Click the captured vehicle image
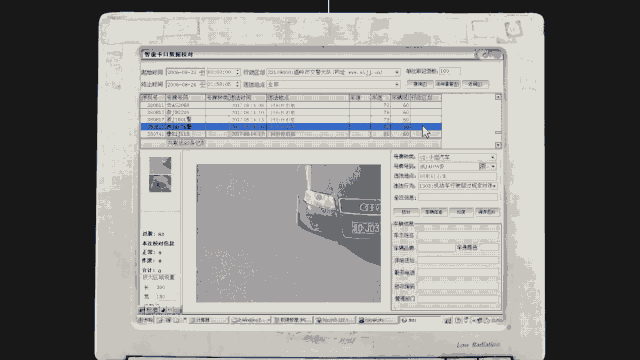The image size is (640, 360). point(289,233)
